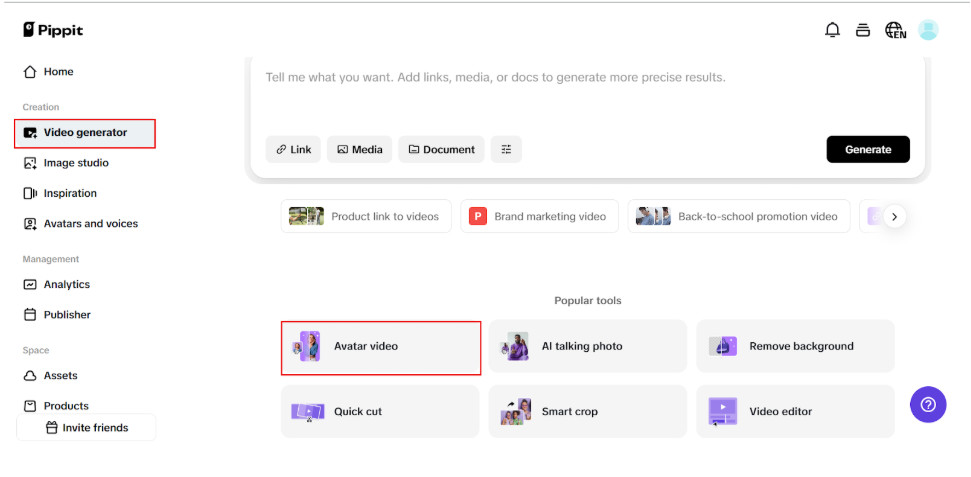Open the AI talking photo tool
Image resolution: width=971 pixels, height=477 pixels.
coord(588,346)
